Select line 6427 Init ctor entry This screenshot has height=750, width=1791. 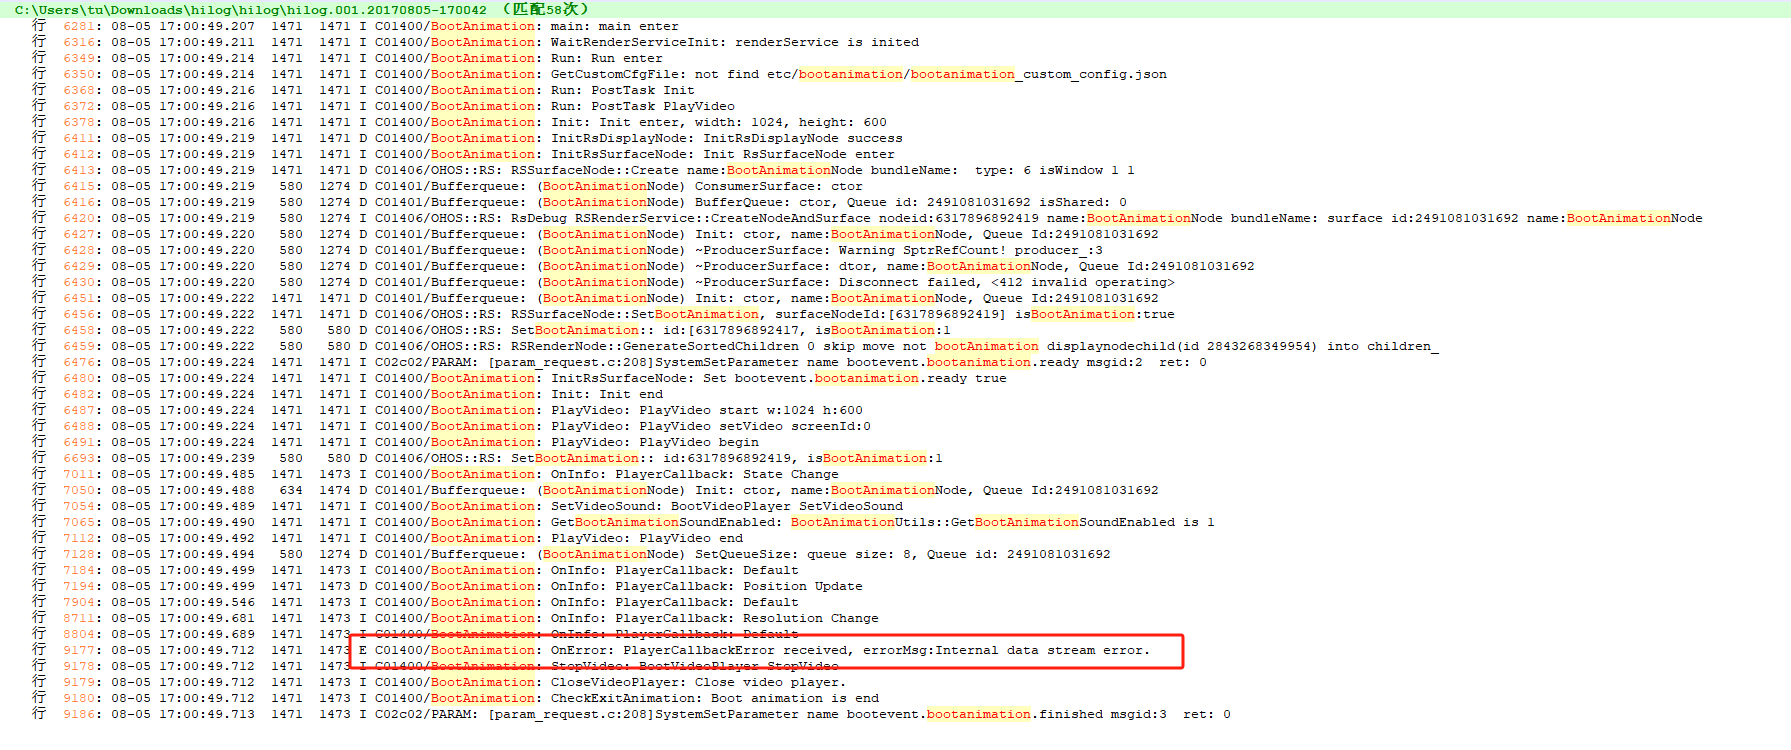(595, 234)
